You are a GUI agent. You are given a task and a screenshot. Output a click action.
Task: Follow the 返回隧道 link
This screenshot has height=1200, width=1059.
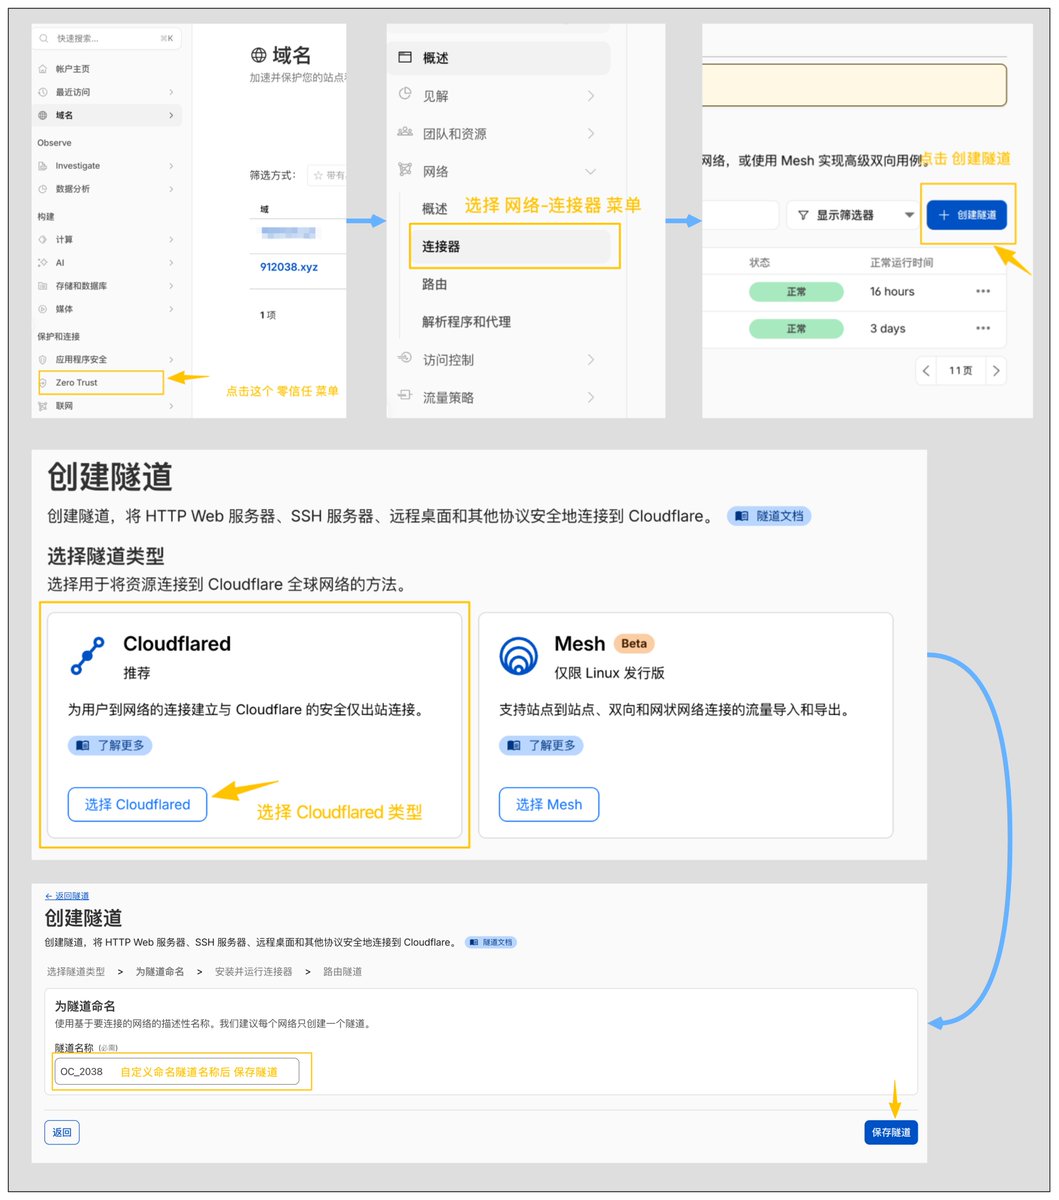(67, 896)
